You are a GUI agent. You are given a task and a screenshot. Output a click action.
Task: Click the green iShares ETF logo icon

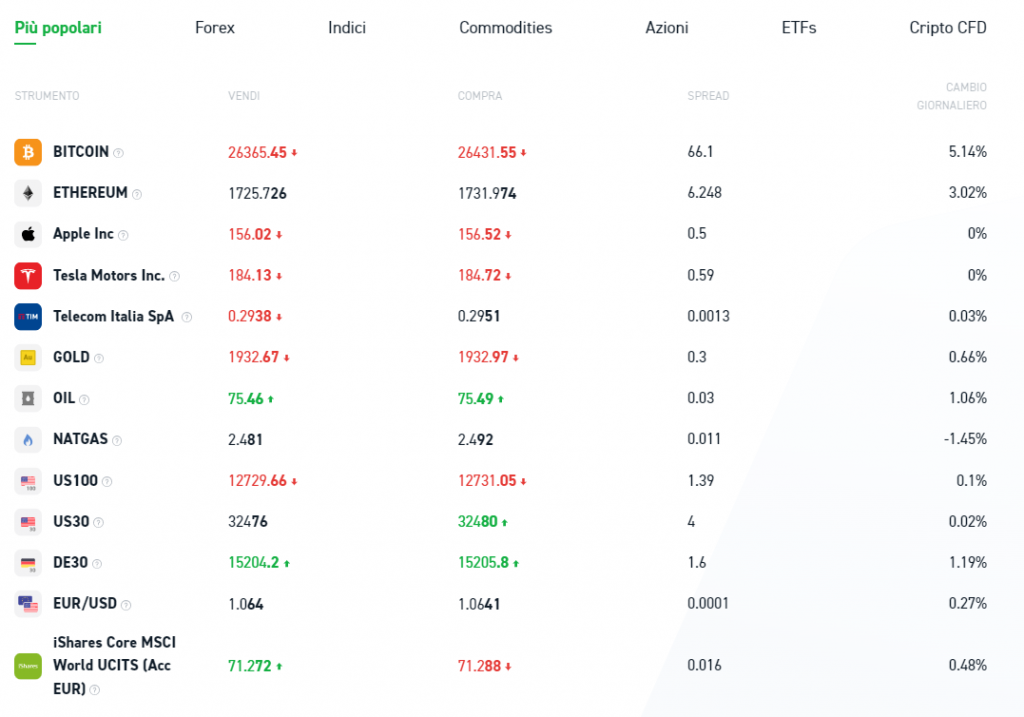(x=28, y=666)
